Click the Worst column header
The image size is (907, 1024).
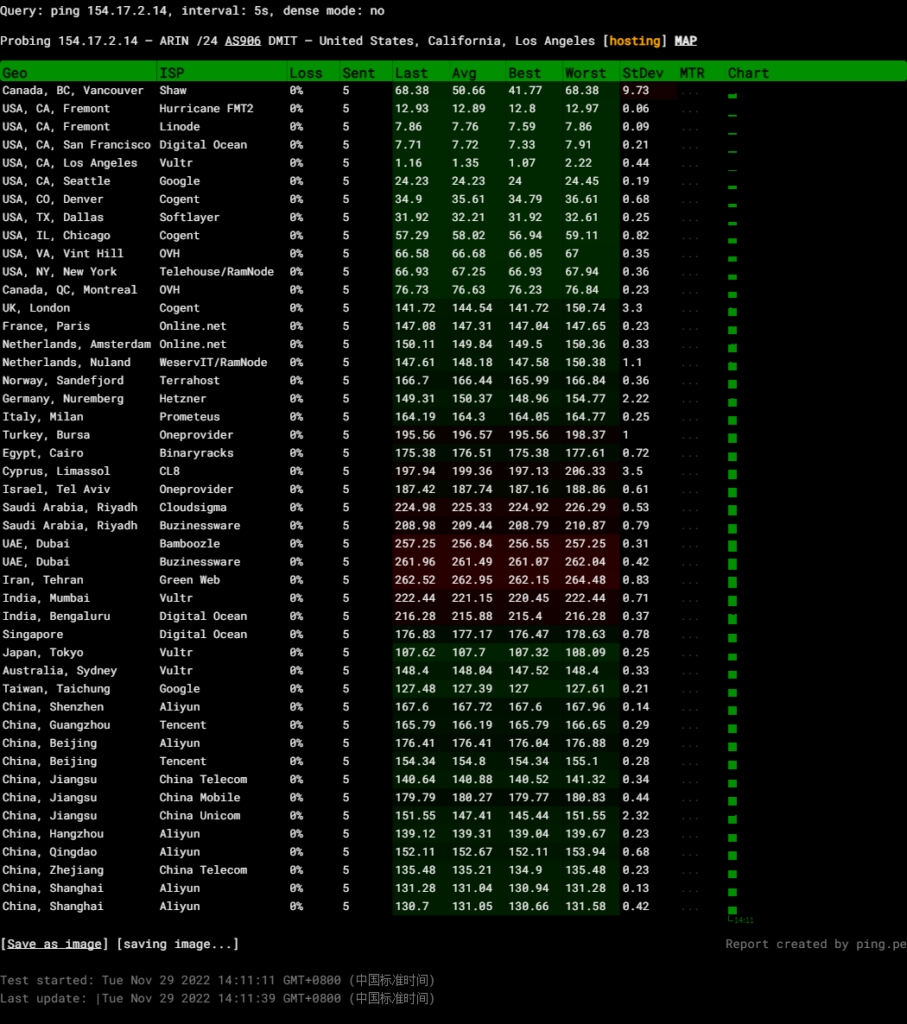point(585,73)
